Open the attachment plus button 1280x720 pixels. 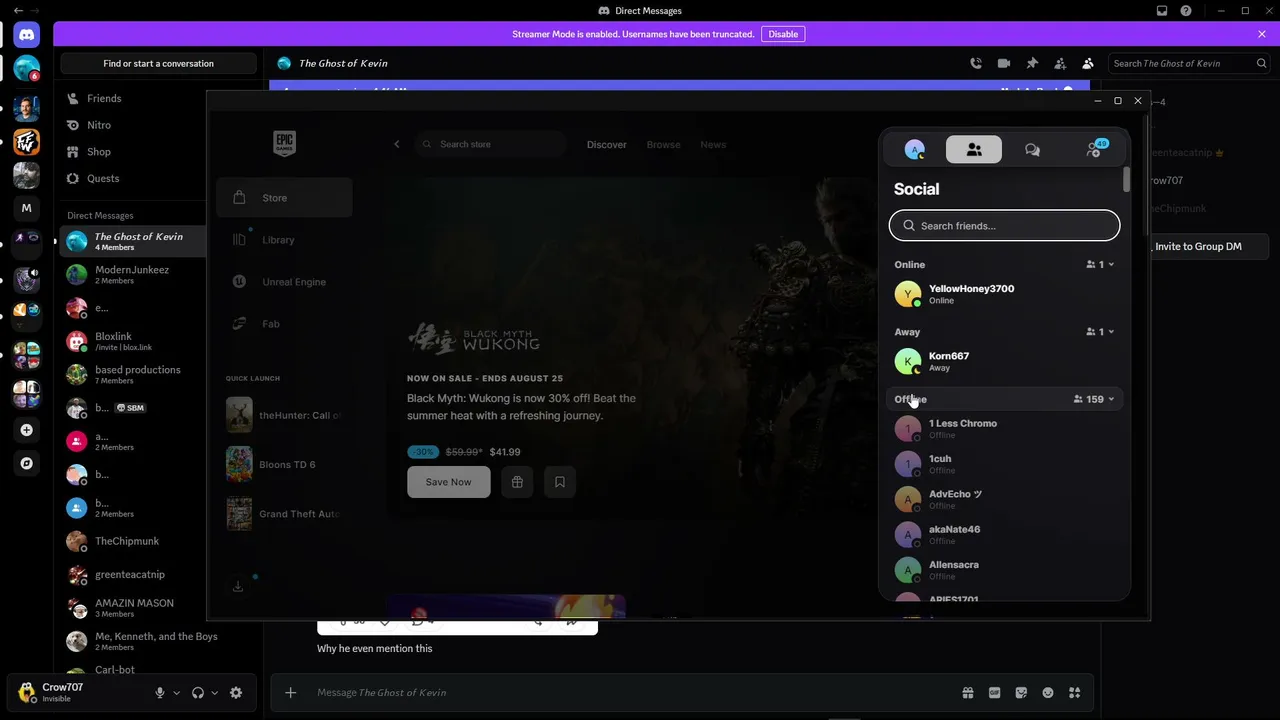coord(291,693)
